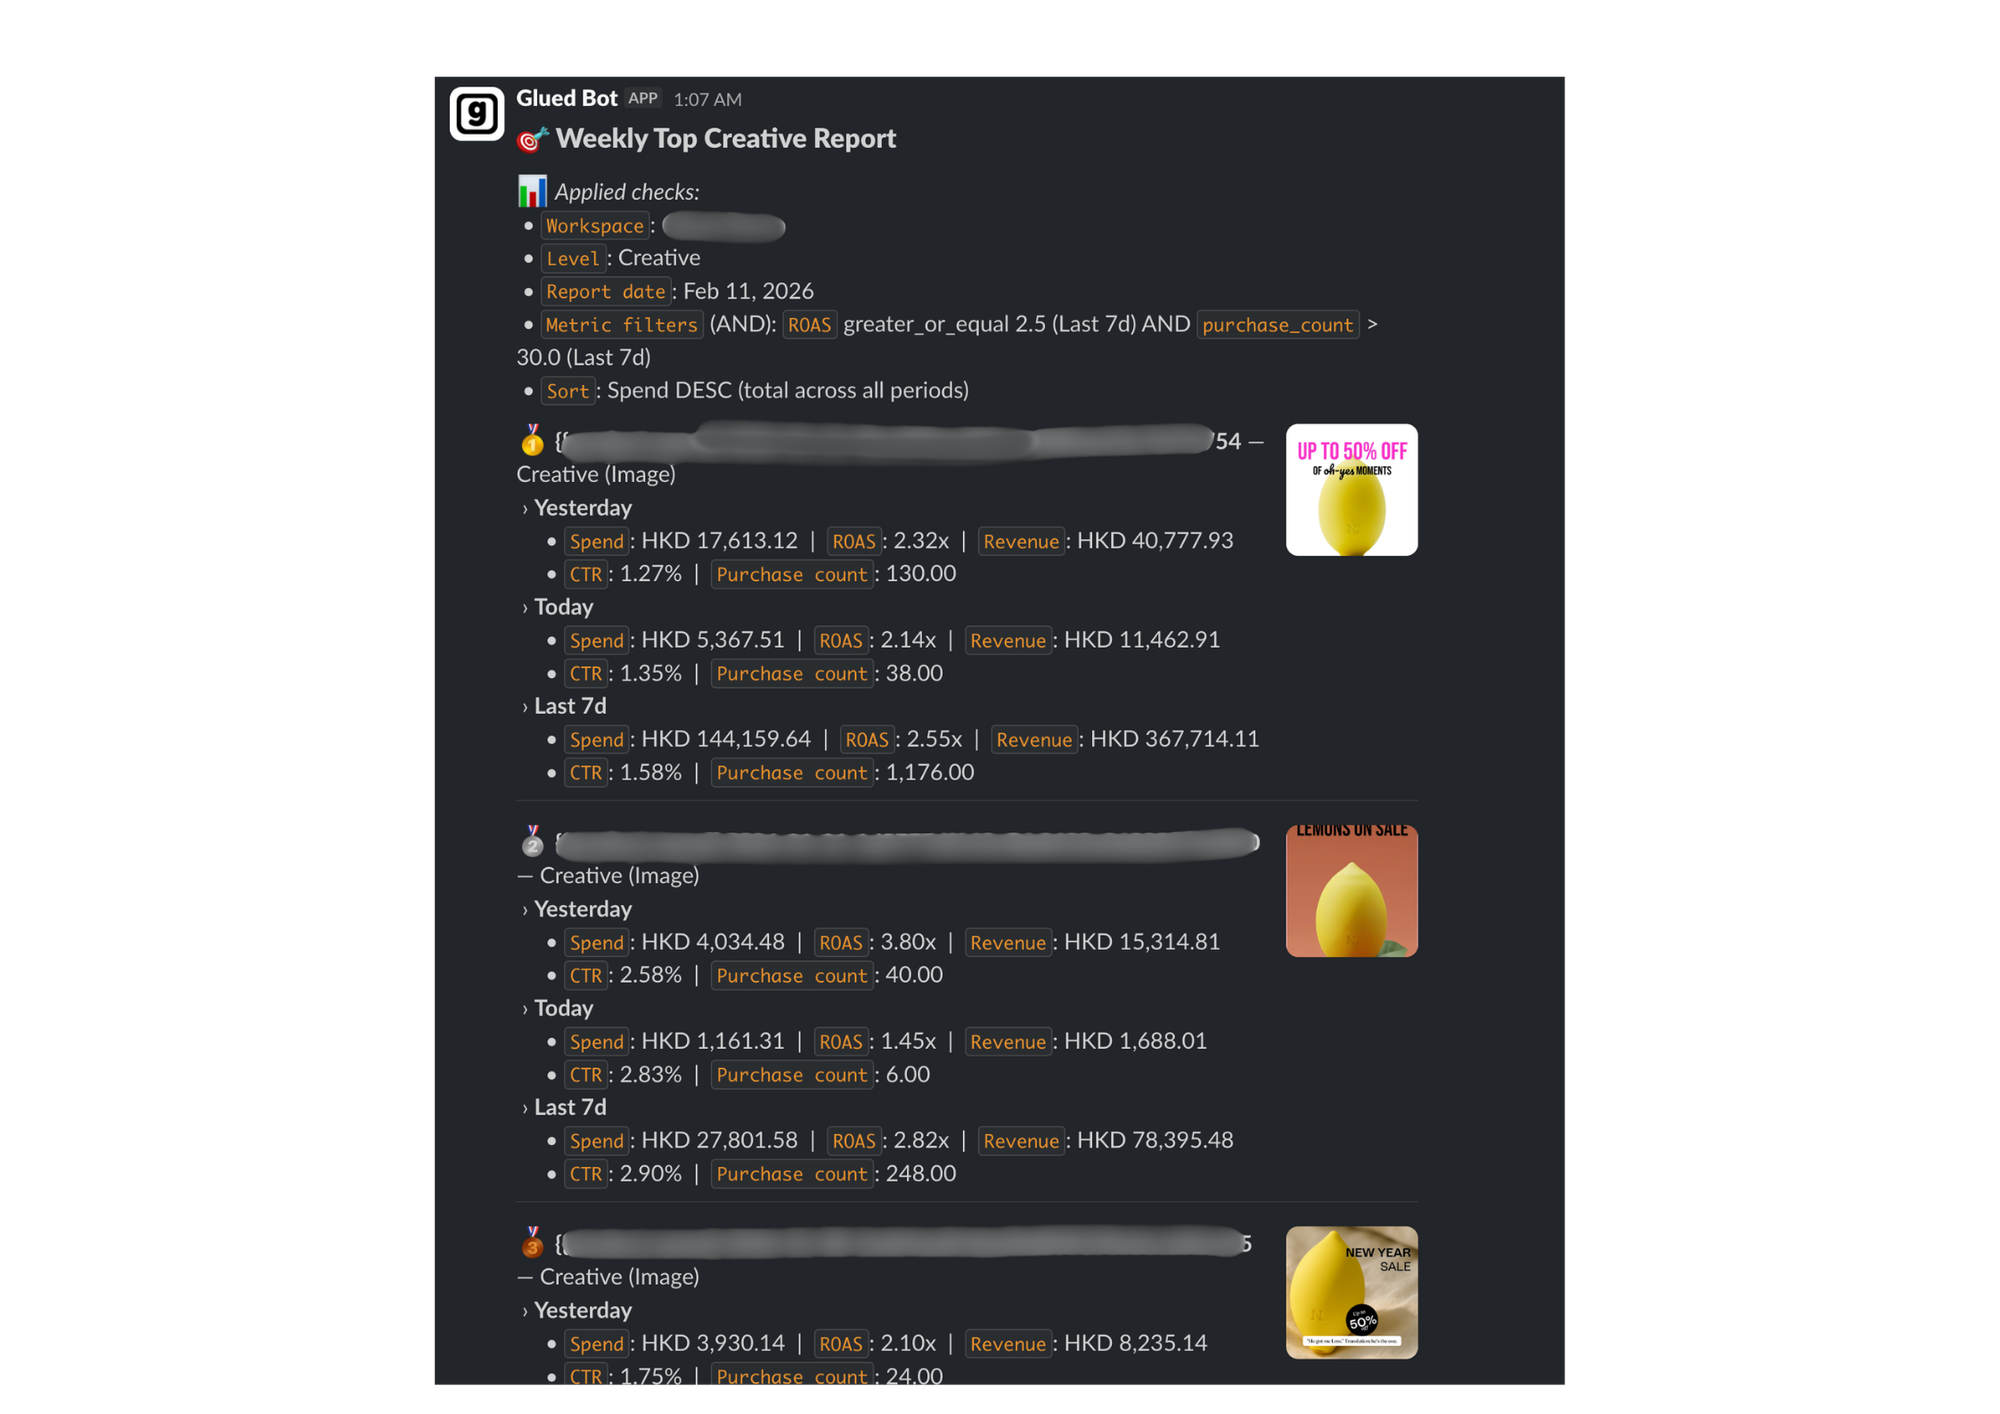Image resolution: width=2000 pixels, height=1414 pixels.
Task: Click the Glued Bot avatar icon
Action: (477, 113)
